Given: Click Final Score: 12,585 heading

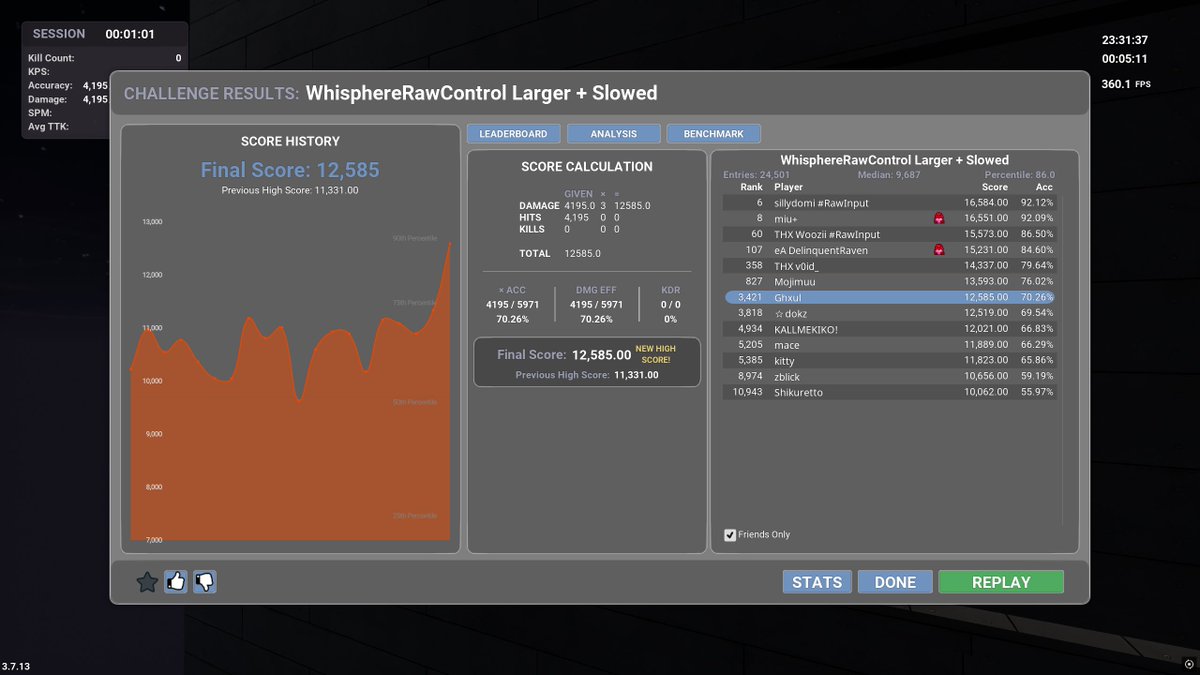Looking at the screenshot, I should [290, 170].
